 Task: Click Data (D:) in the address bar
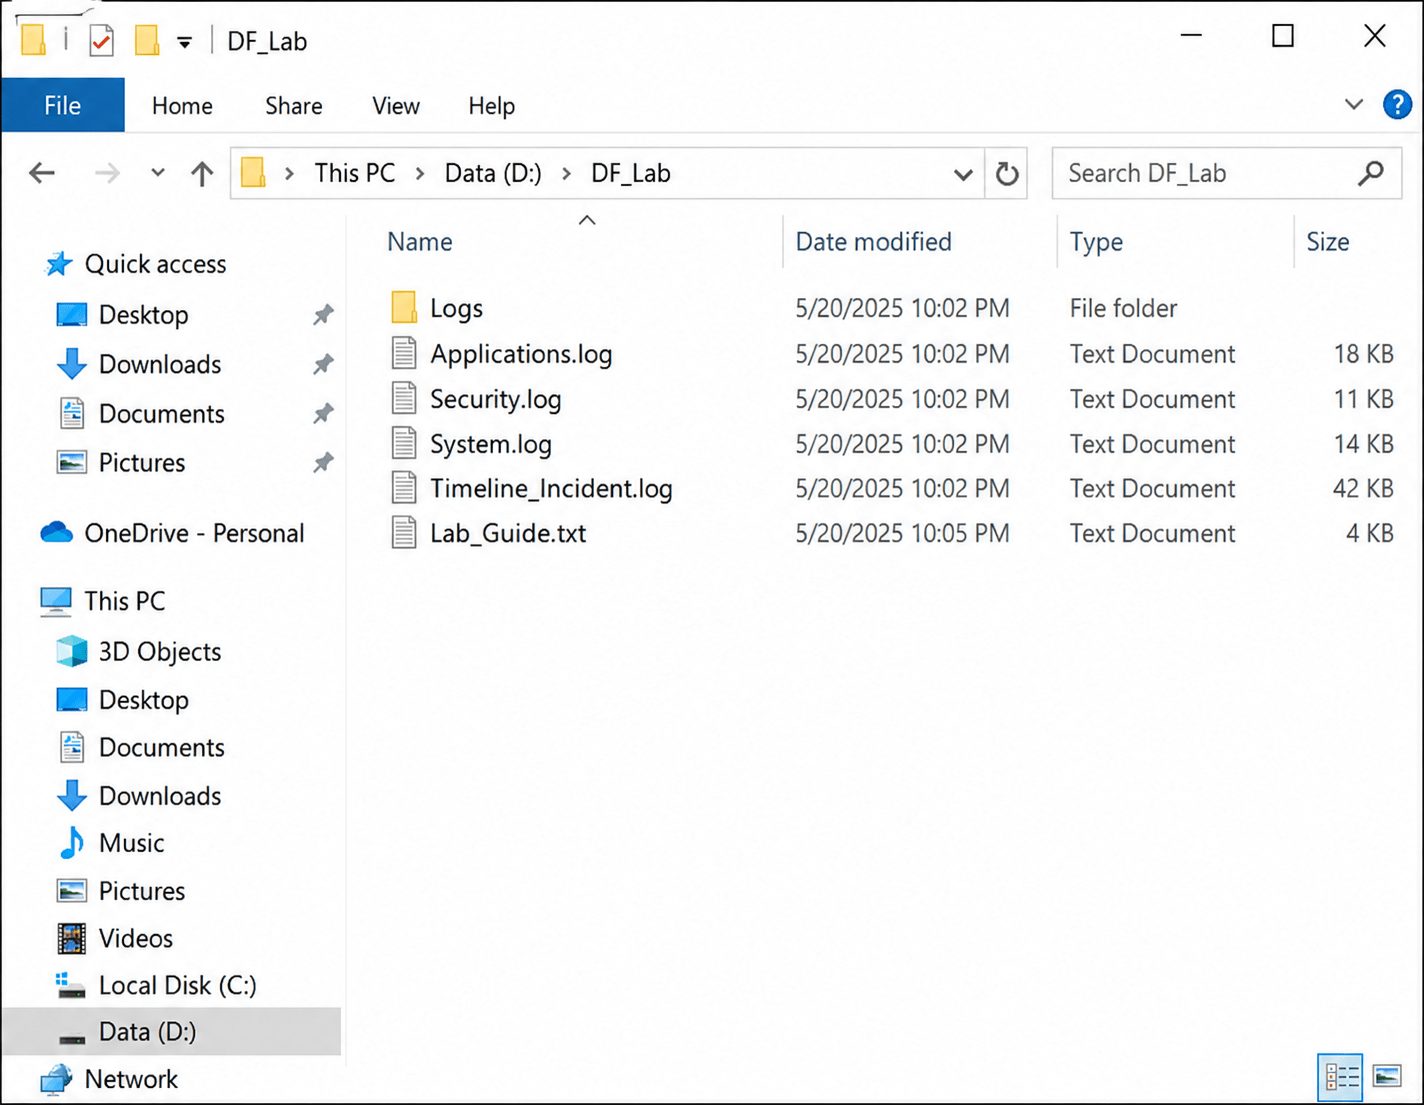(493, 174)
